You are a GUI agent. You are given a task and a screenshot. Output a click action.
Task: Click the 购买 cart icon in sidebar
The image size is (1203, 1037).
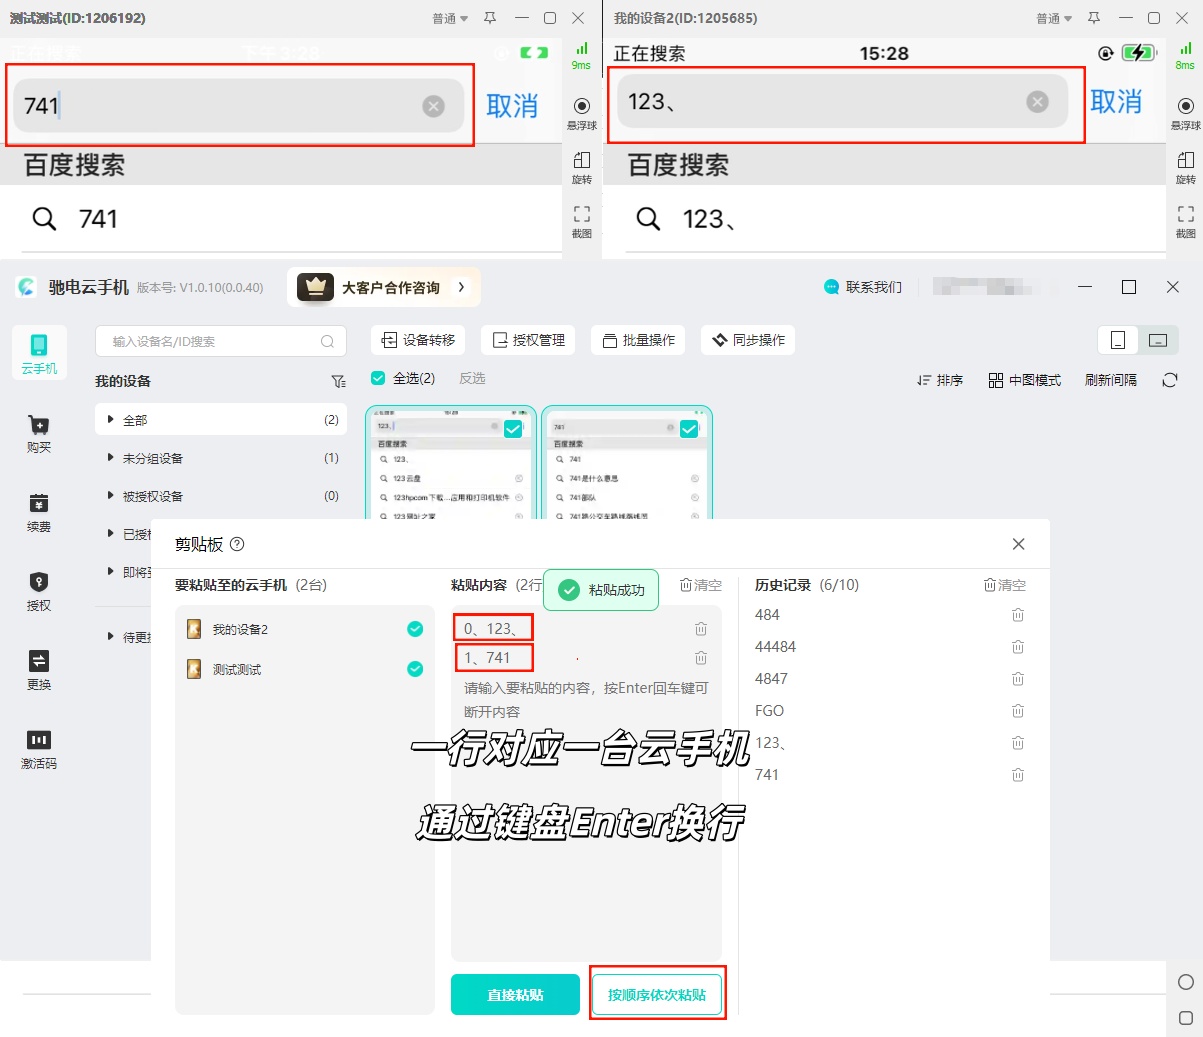tap(39, 426)
